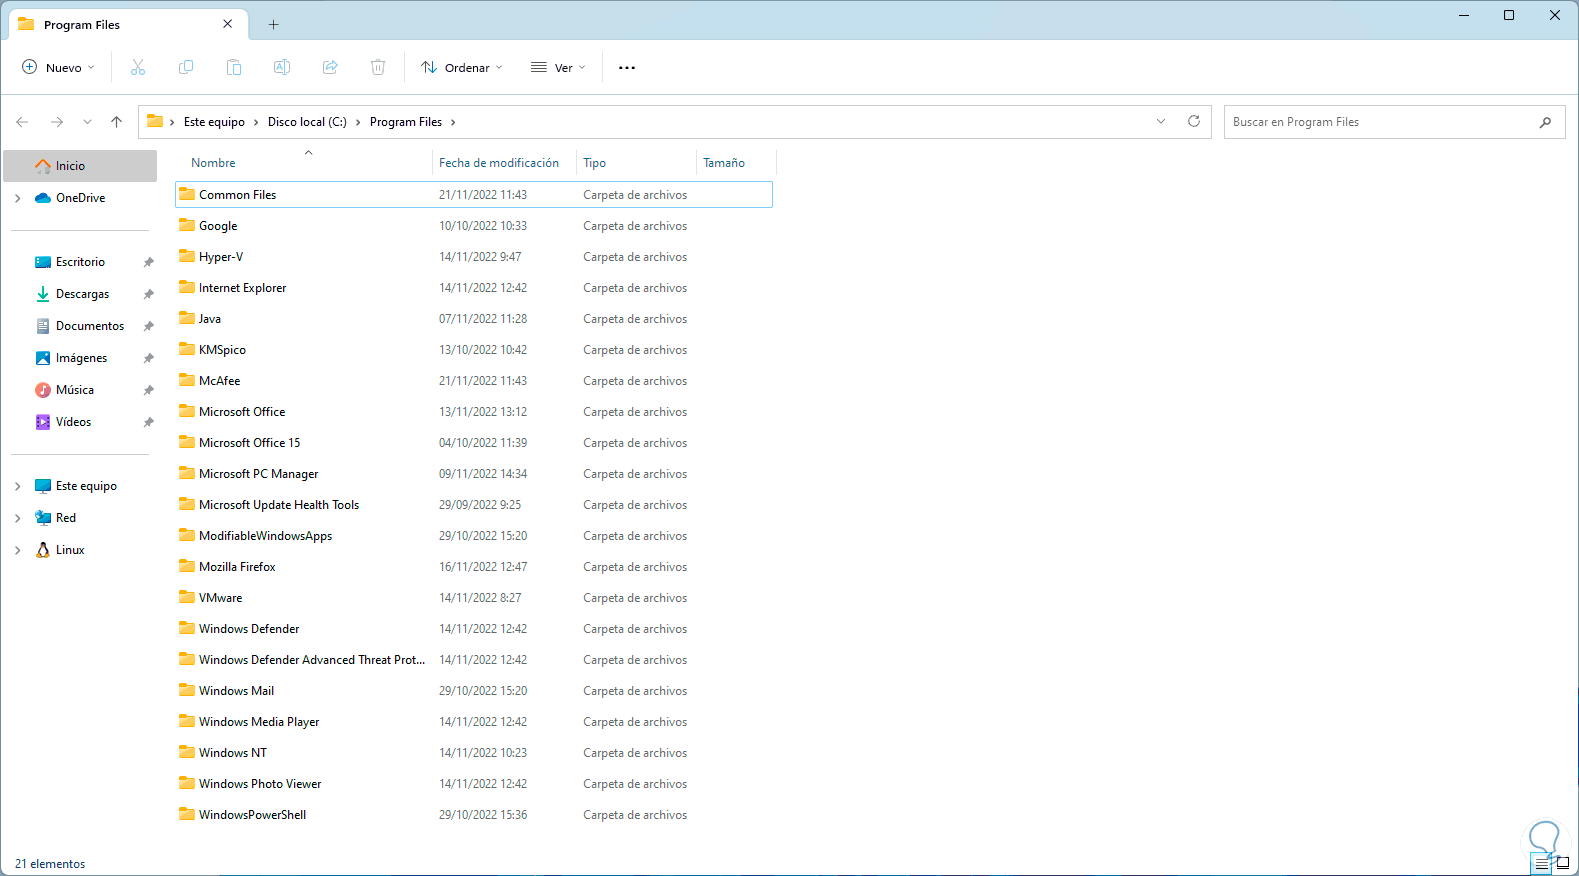The height and width of the screenshot is (876, 1579).
Task: Click the Cut scissors icon in toolbar
Action: click(x=138, y=67)
